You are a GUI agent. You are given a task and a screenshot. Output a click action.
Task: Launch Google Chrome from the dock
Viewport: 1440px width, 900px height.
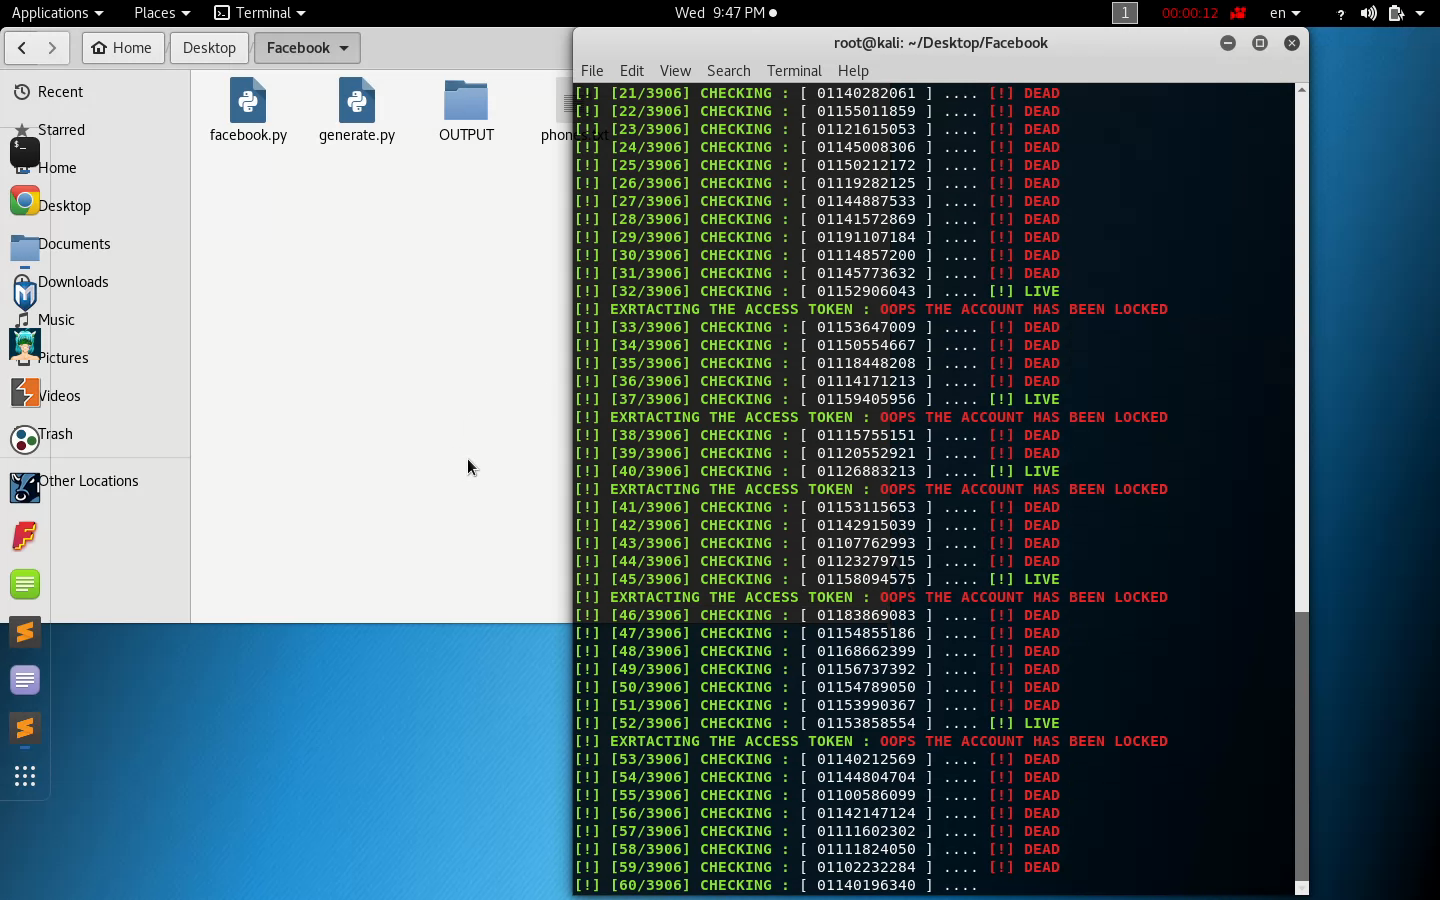(x=25, y=201)
